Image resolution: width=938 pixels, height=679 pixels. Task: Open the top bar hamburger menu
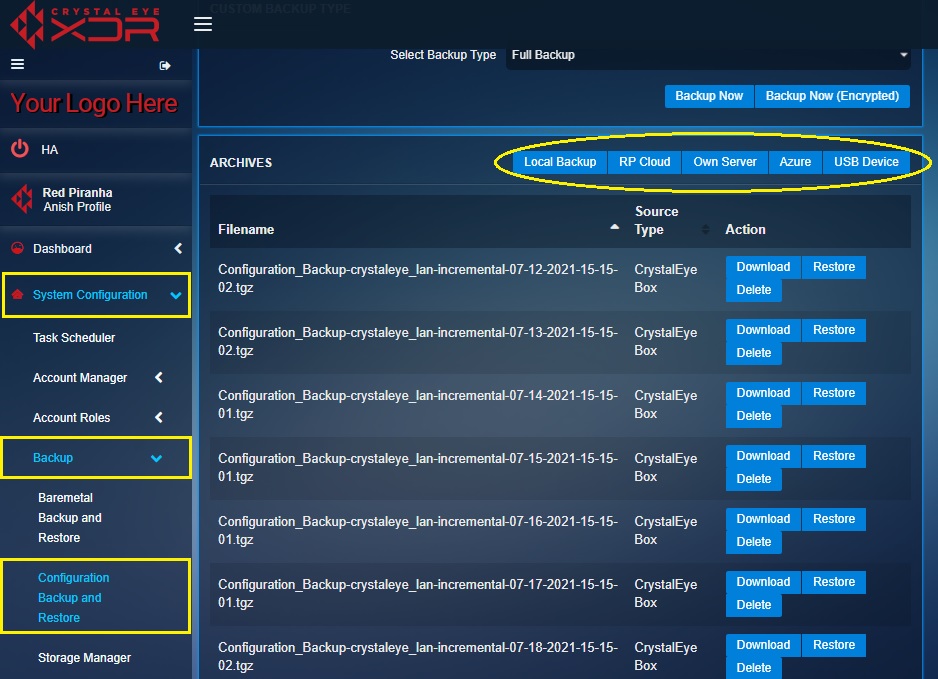[203, 24]
